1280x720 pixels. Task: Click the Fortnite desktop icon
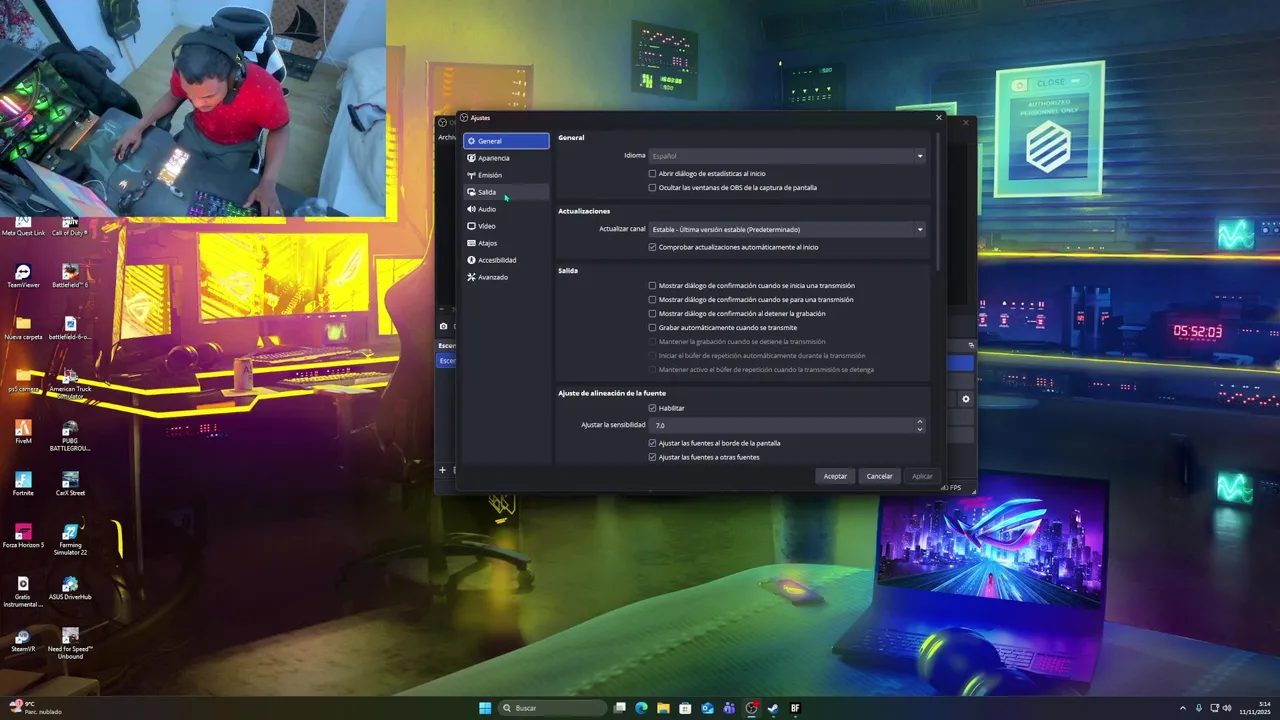pyautogui.click(x=23, y=484)
